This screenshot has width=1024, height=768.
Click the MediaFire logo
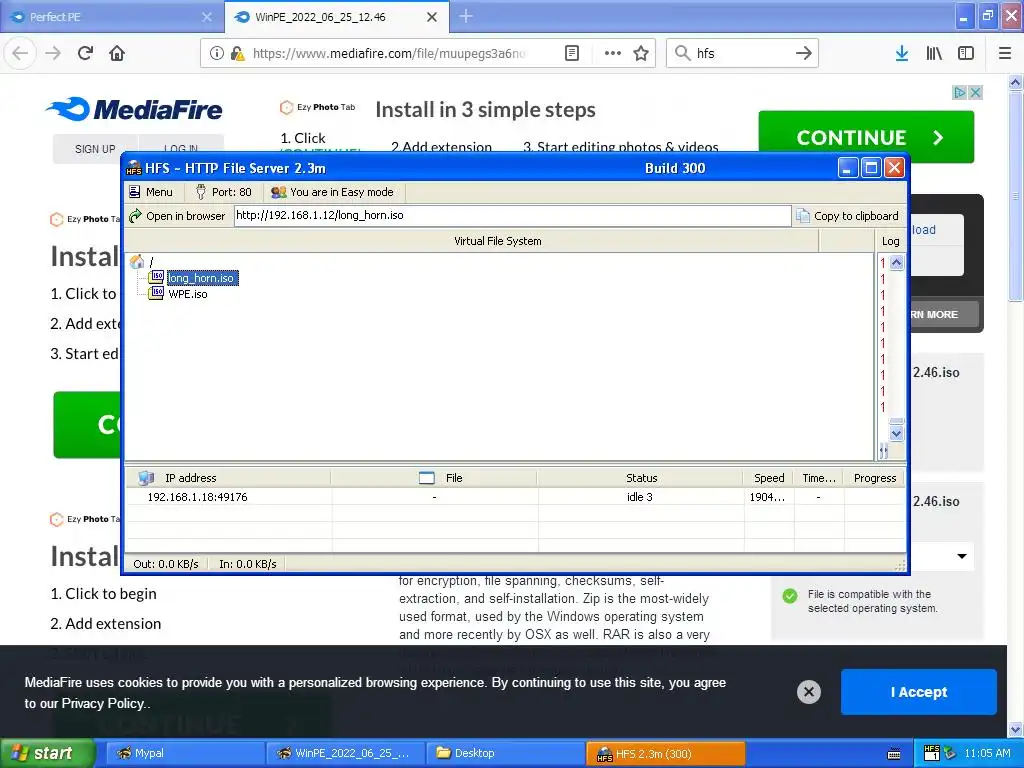pyautogui.click(x=134, y=109)
